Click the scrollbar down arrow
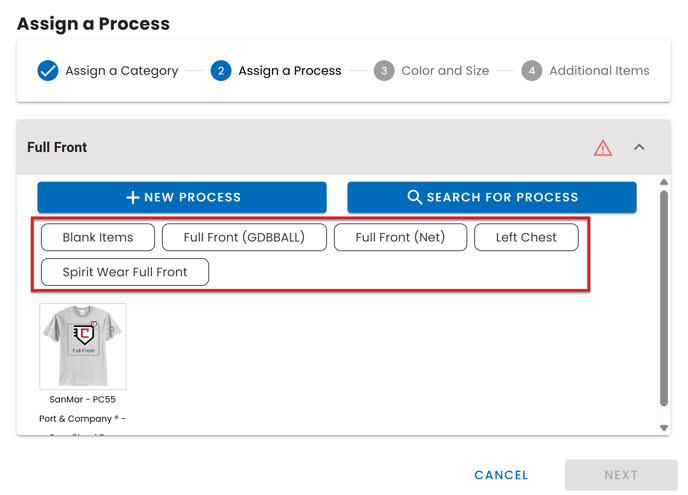Image resolution: width=688 pixels, height=495 pixels. click(x=664, y=428)
